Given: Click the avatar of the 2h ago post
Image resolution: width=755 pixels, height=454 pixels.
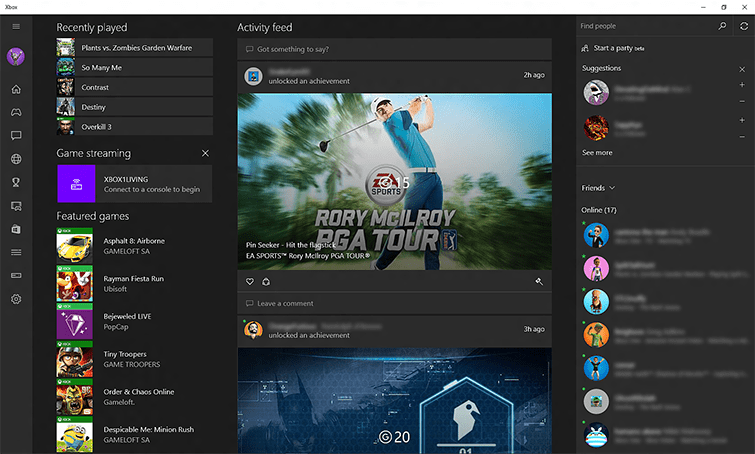Looking at the screenshot, I should pos(253,76).
